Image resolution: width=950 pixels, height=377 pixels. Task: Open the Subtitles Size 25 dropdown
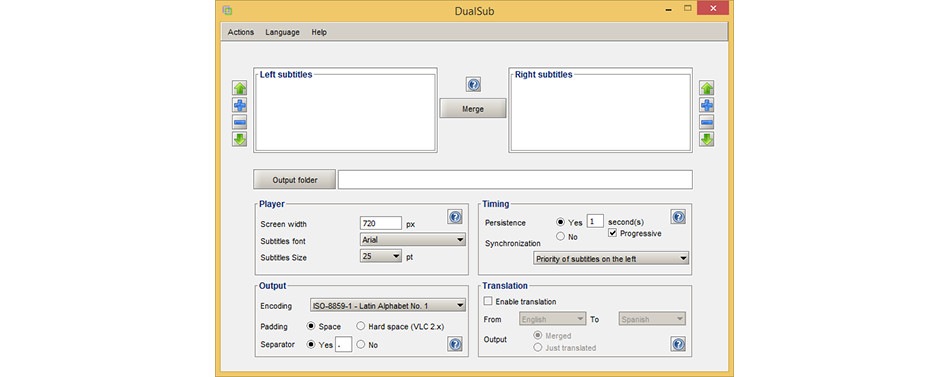click(380, 256)
